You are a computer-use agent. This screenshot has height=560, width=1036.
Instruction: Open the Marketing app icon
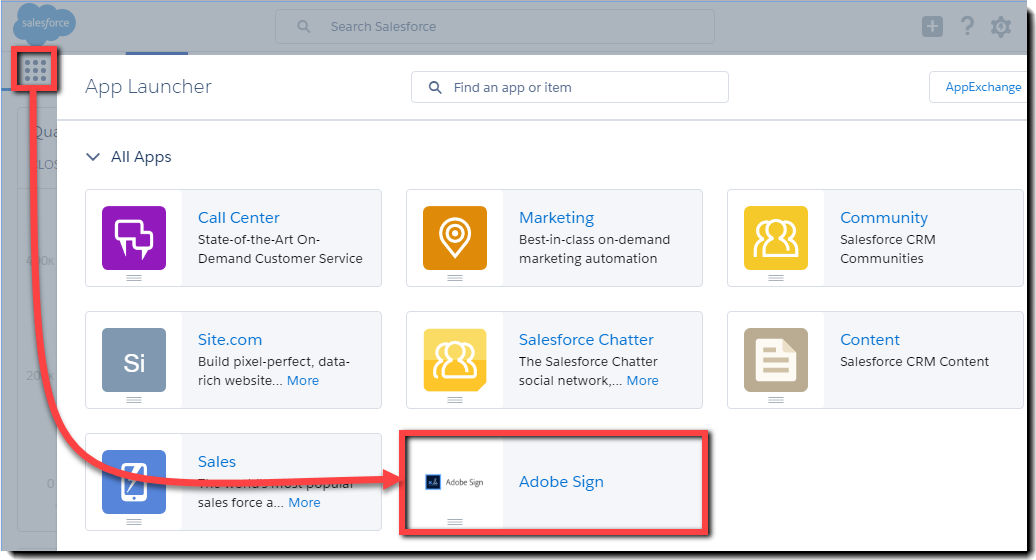click(455, 238)
